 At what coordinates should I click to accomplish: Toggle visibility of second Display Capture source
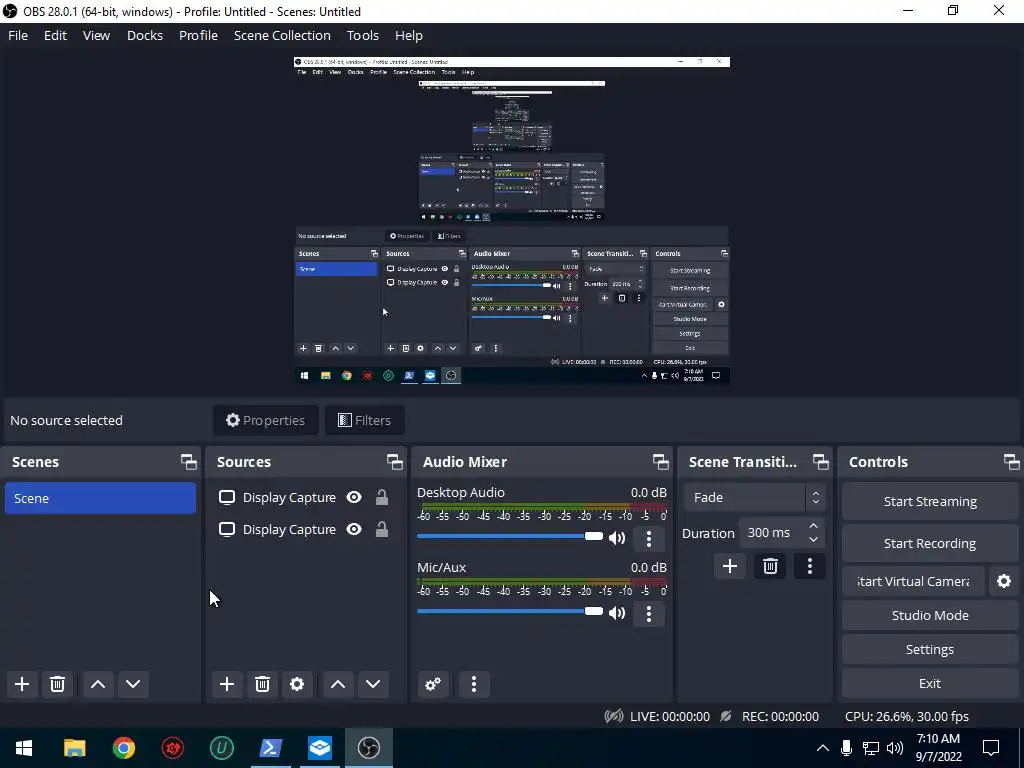[x=354, y=529]
